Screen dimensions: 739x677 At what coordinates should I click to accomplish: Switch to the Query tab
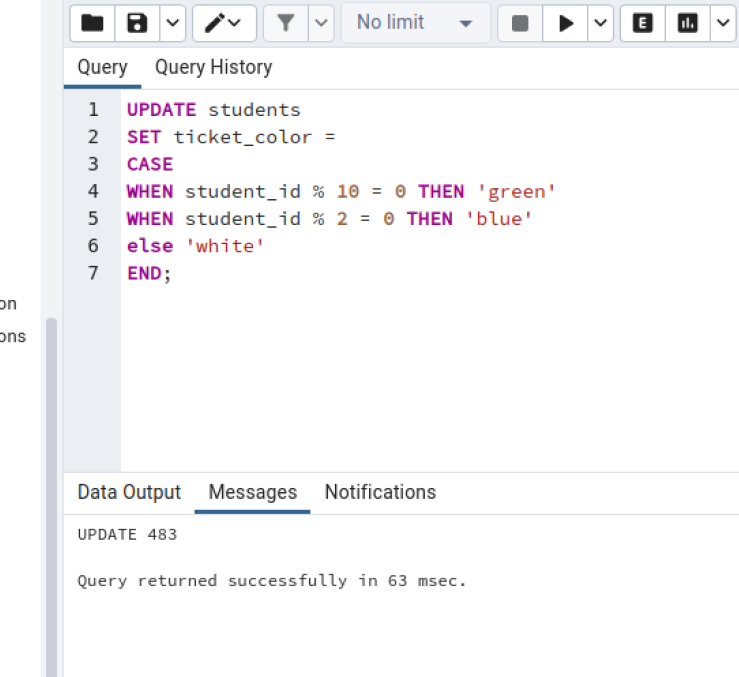coord(102,67)
